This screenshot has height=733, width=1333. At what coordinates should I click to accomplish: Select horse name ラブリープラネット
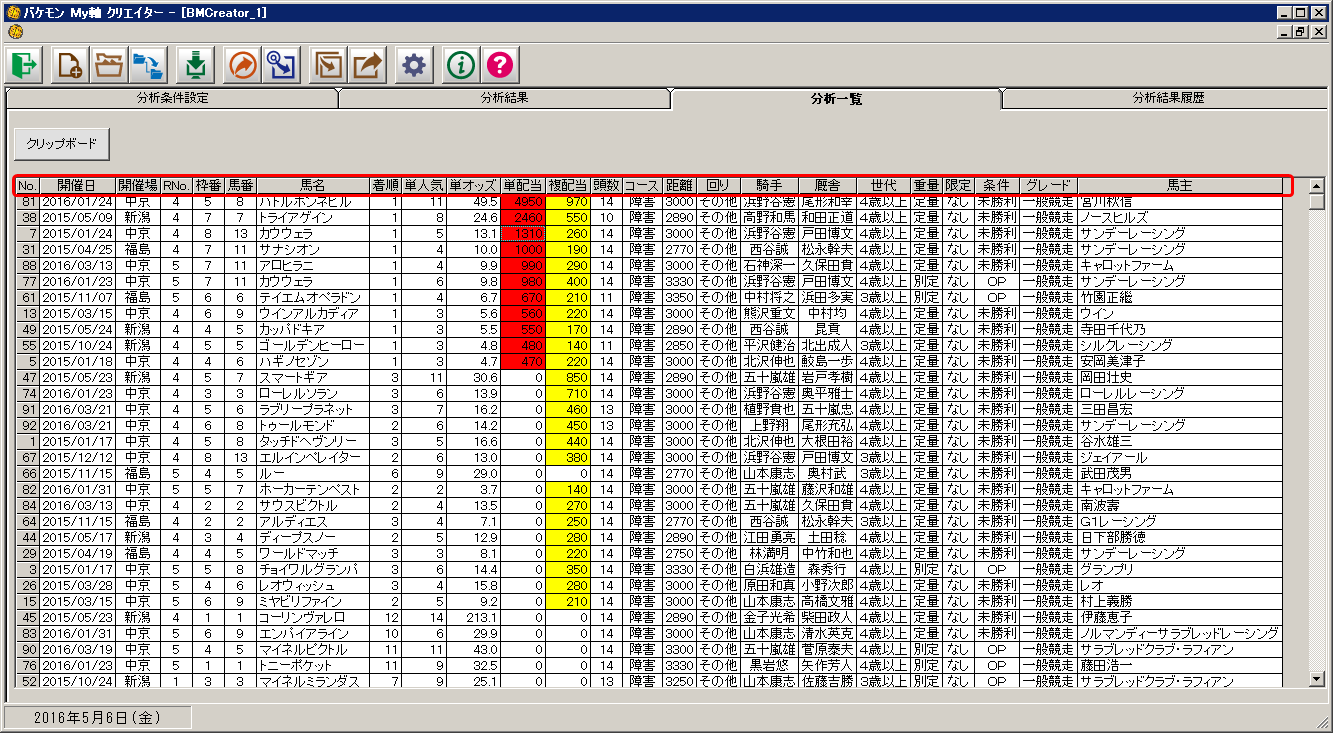[312, 409]
